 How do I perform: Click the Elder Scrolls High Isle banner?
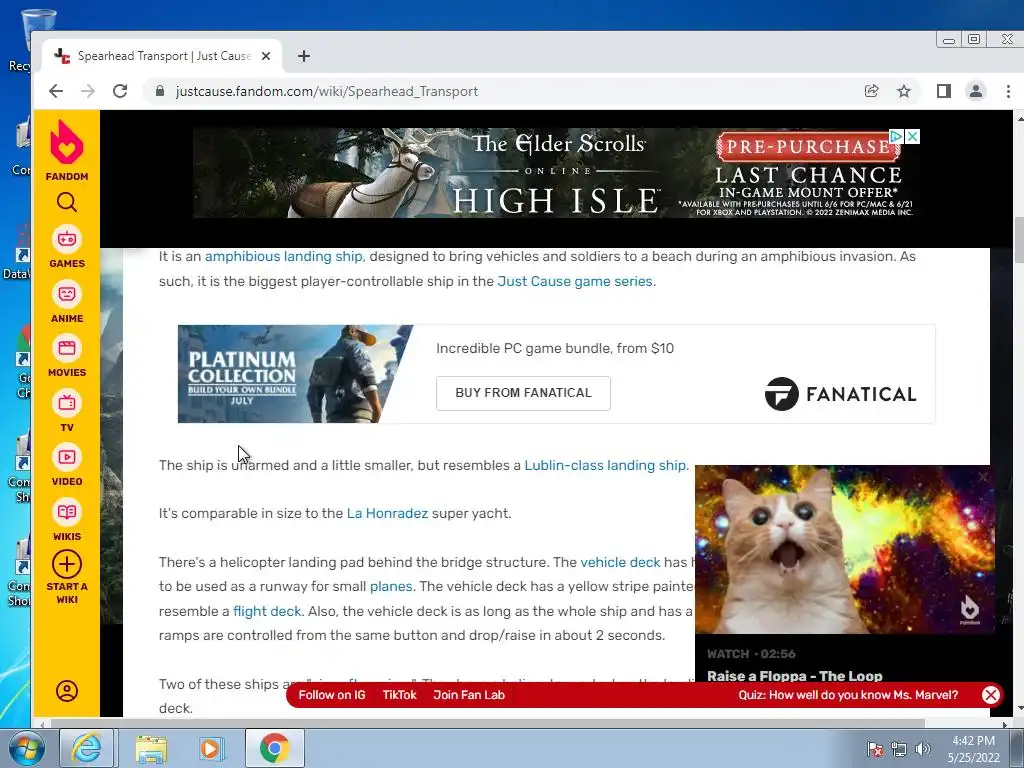pyautogui.click(x=556, y=173)
